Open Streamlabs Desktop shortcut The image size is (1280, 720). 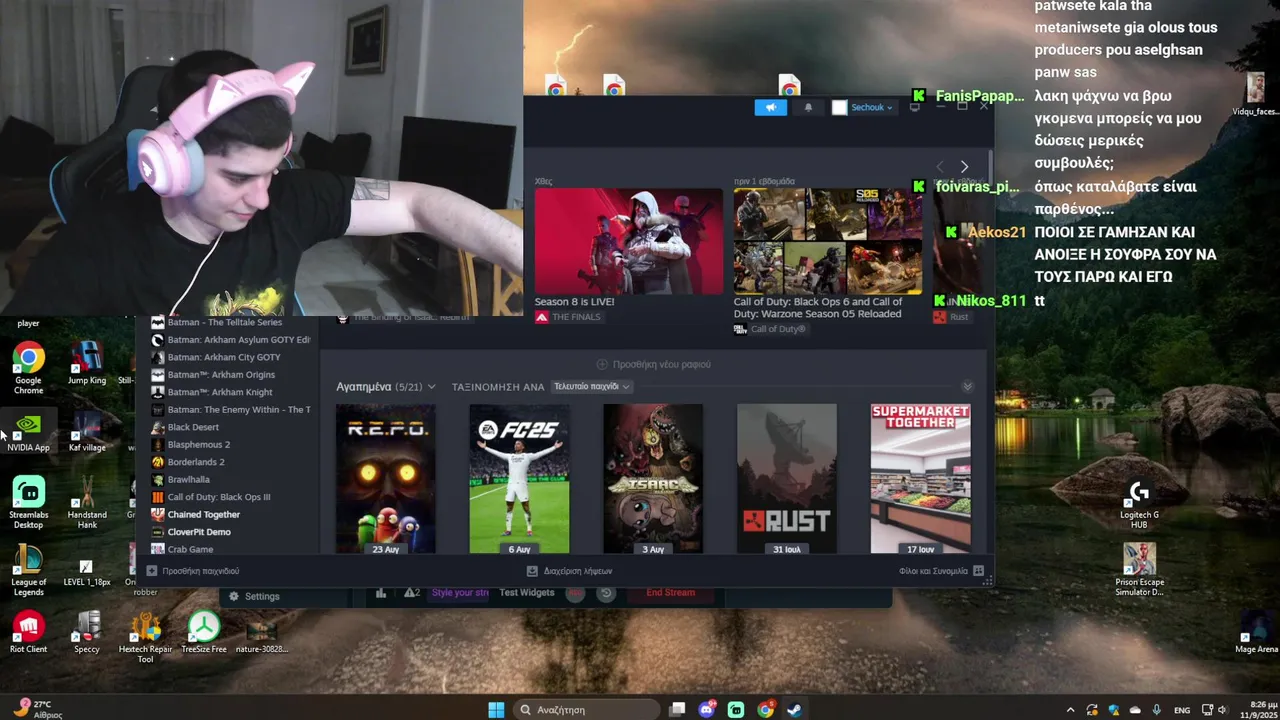coord(28,503)
